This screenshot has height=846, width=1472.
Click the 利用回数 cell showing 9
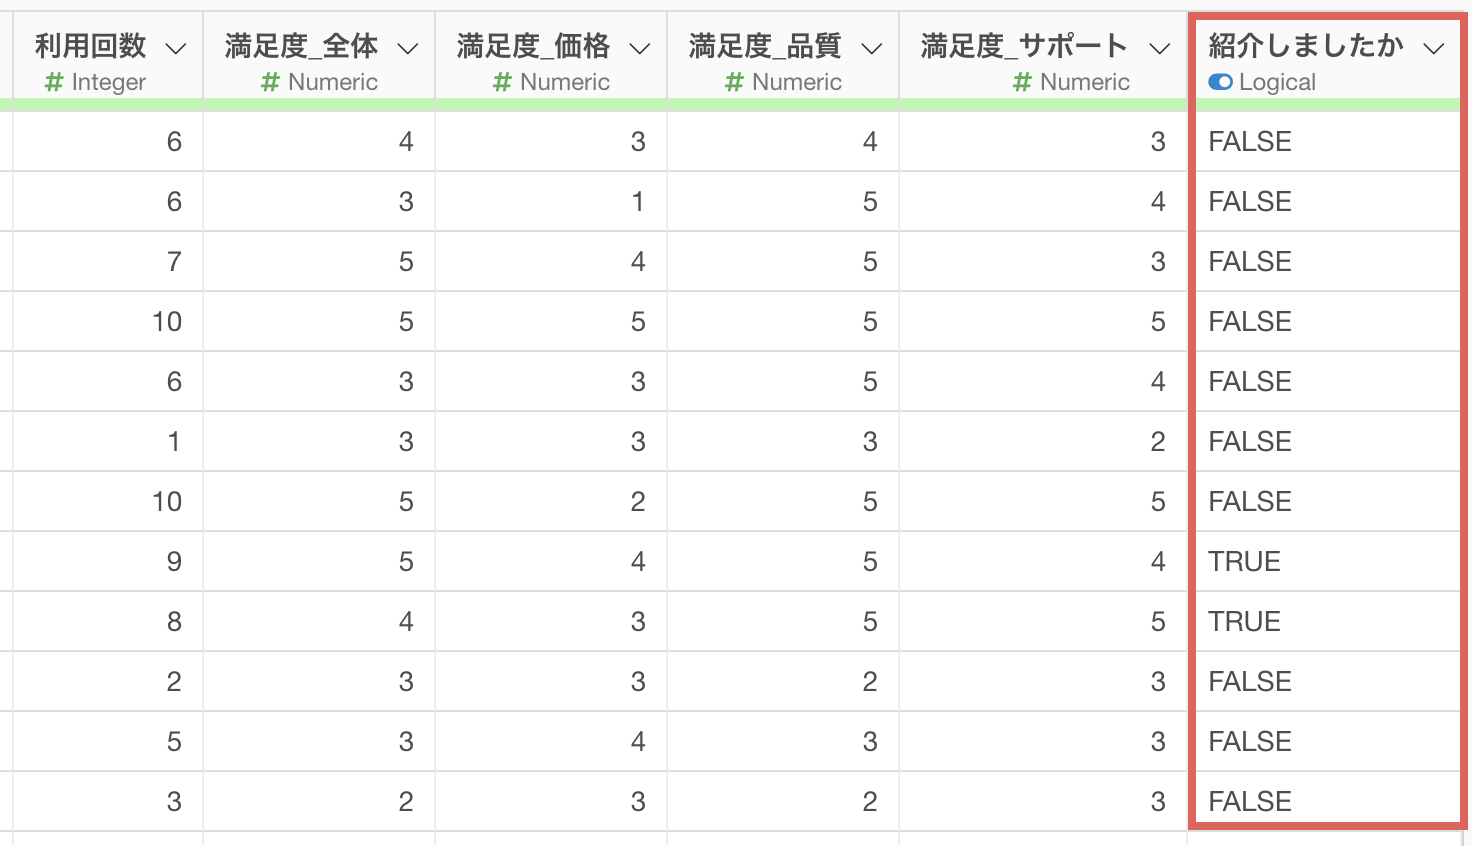coord(107,561)
